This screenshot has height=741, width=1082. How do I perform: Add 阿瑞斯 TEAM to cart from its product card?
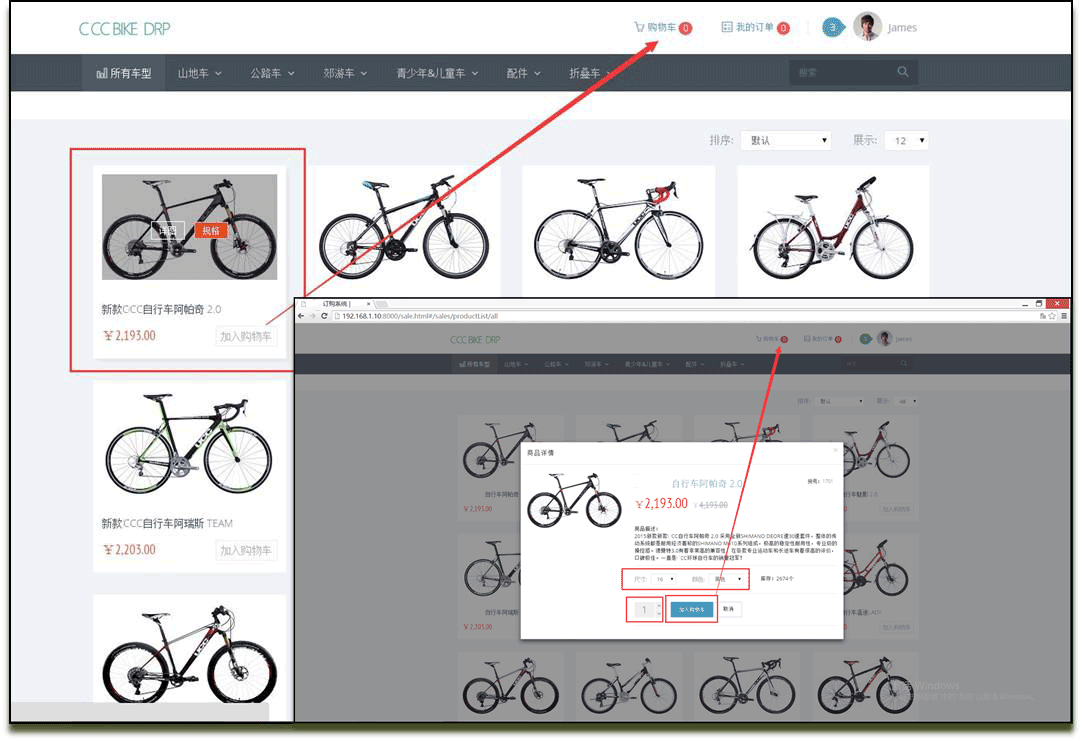click(x=246, y=551)
